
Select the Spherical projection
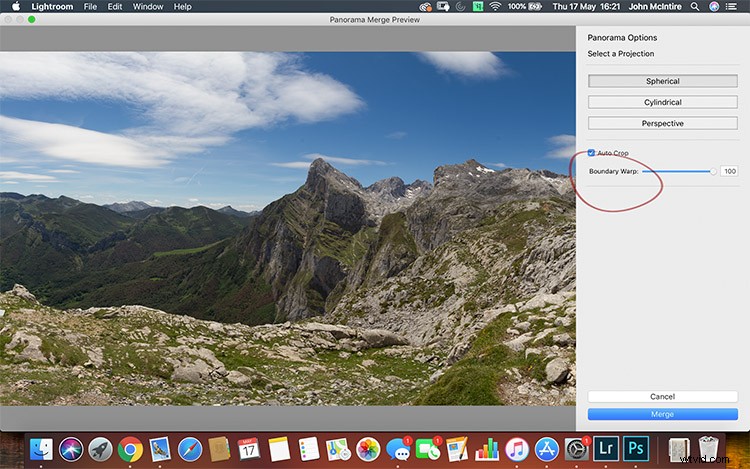click(x=662, y=81)
